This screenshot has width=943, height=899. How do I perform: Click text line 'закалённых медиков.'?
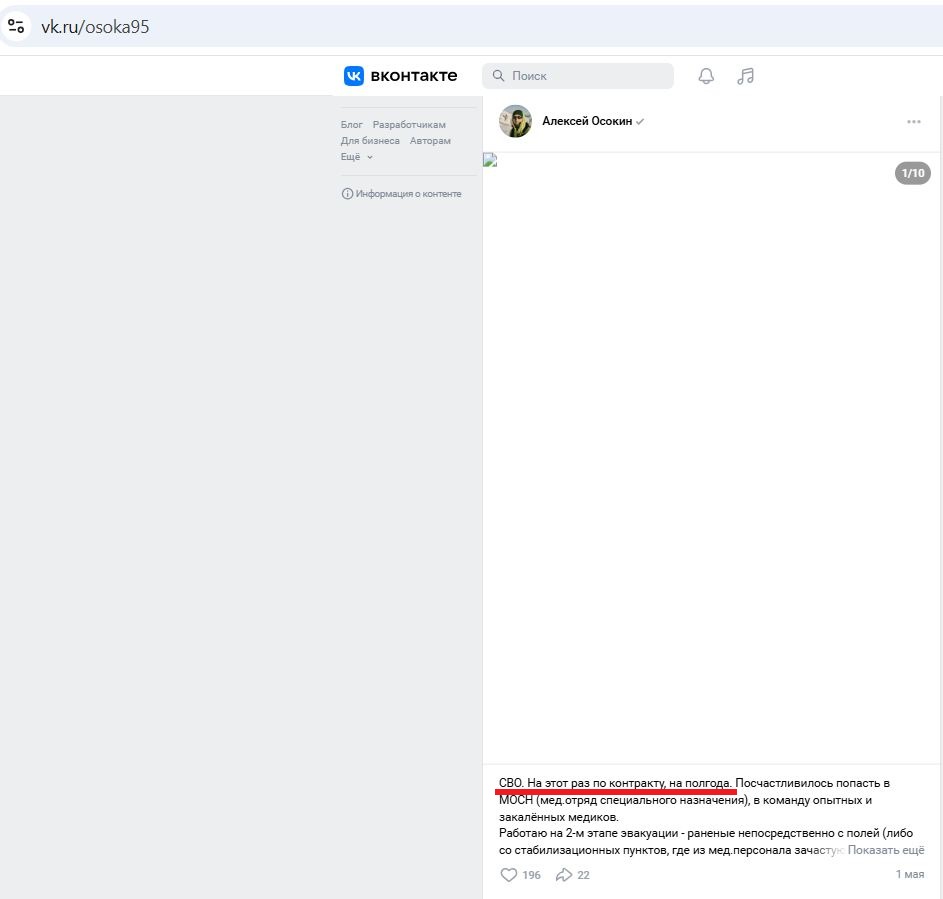[559, 817]
